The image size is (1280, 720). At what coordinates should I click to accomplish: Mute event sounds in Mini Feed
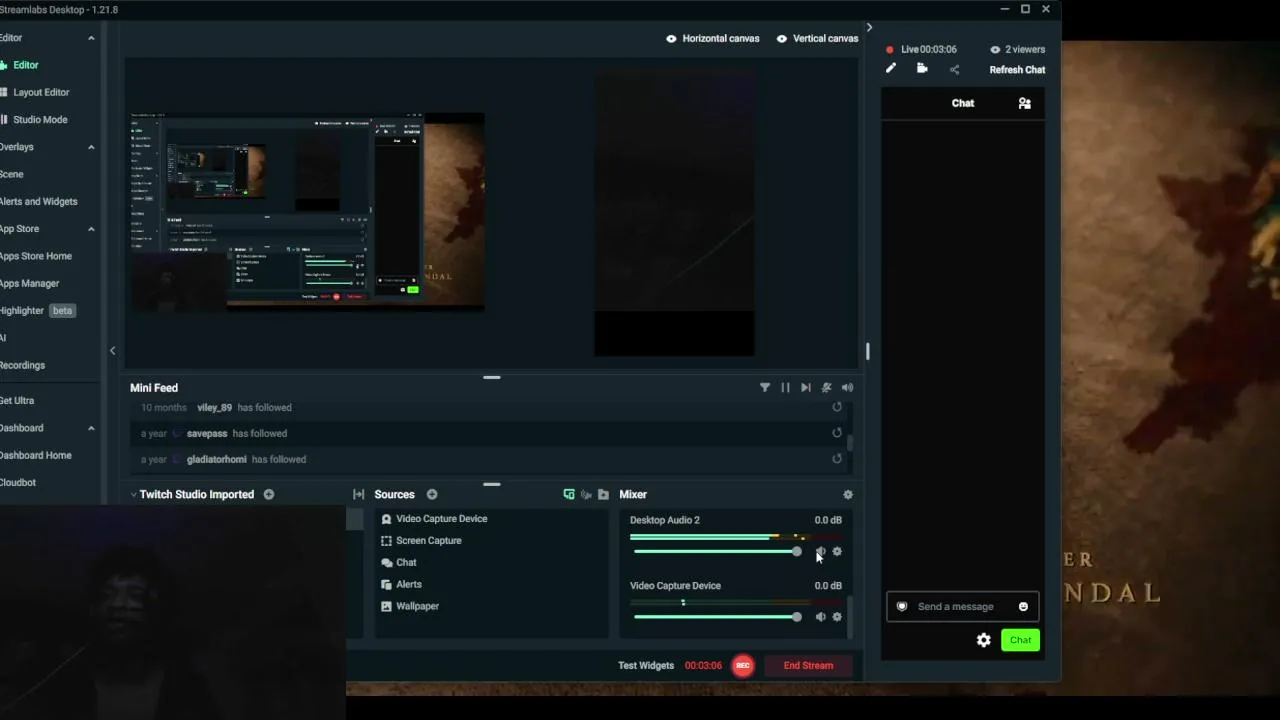click(827, 388)
